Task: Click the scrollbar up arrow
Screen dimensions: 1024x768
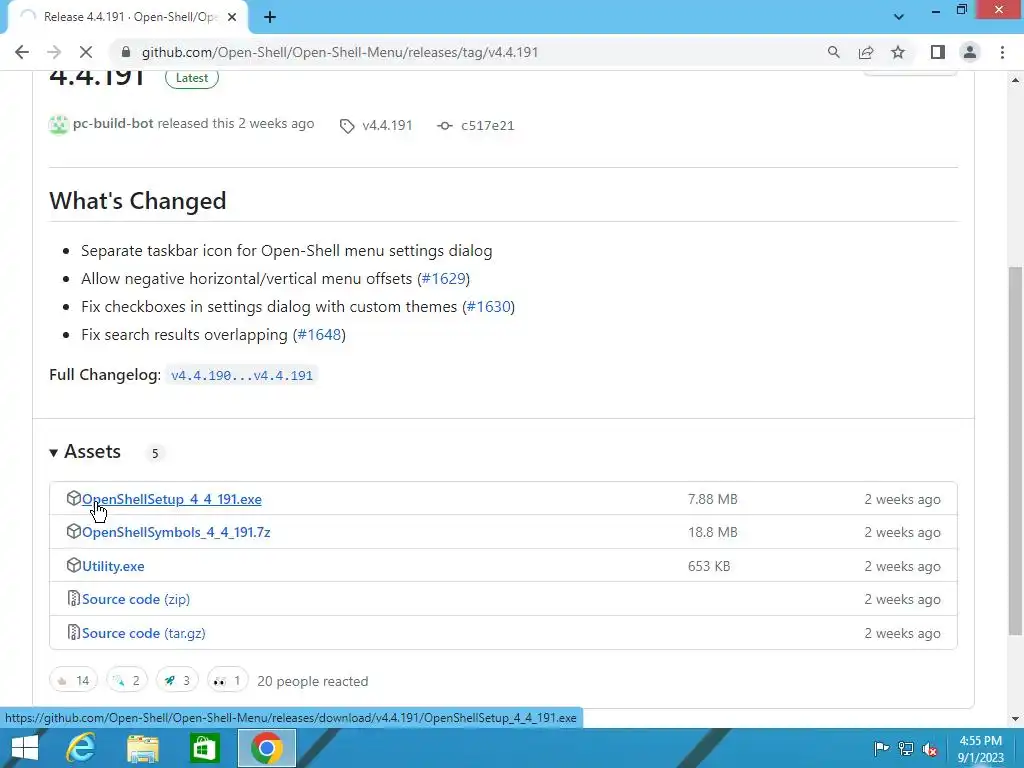Action: 1016,80
